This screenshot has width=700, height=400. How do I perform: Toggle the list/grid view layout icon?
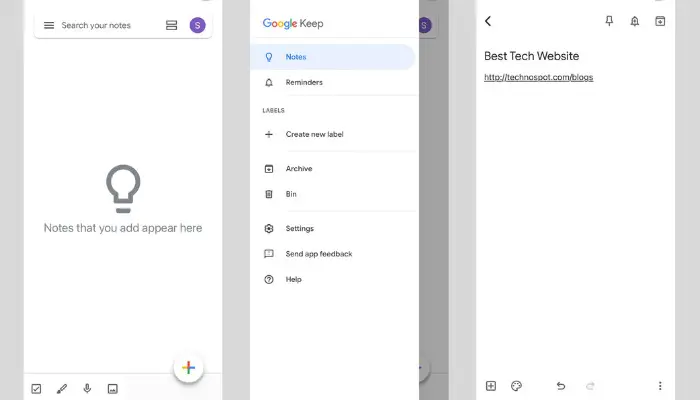point(171,25)
